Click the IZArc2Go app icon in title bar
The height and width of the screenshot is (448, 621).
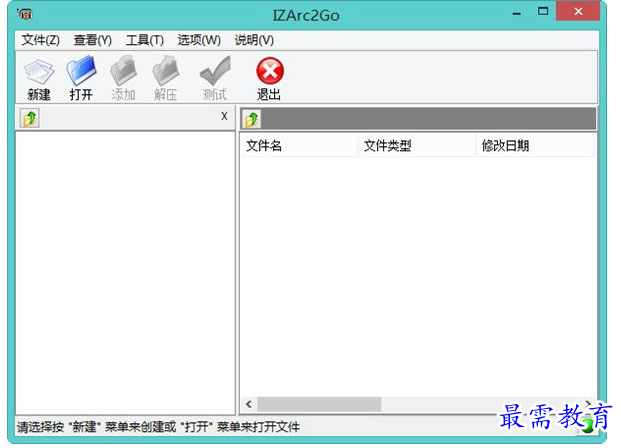(x=25, y=14)
